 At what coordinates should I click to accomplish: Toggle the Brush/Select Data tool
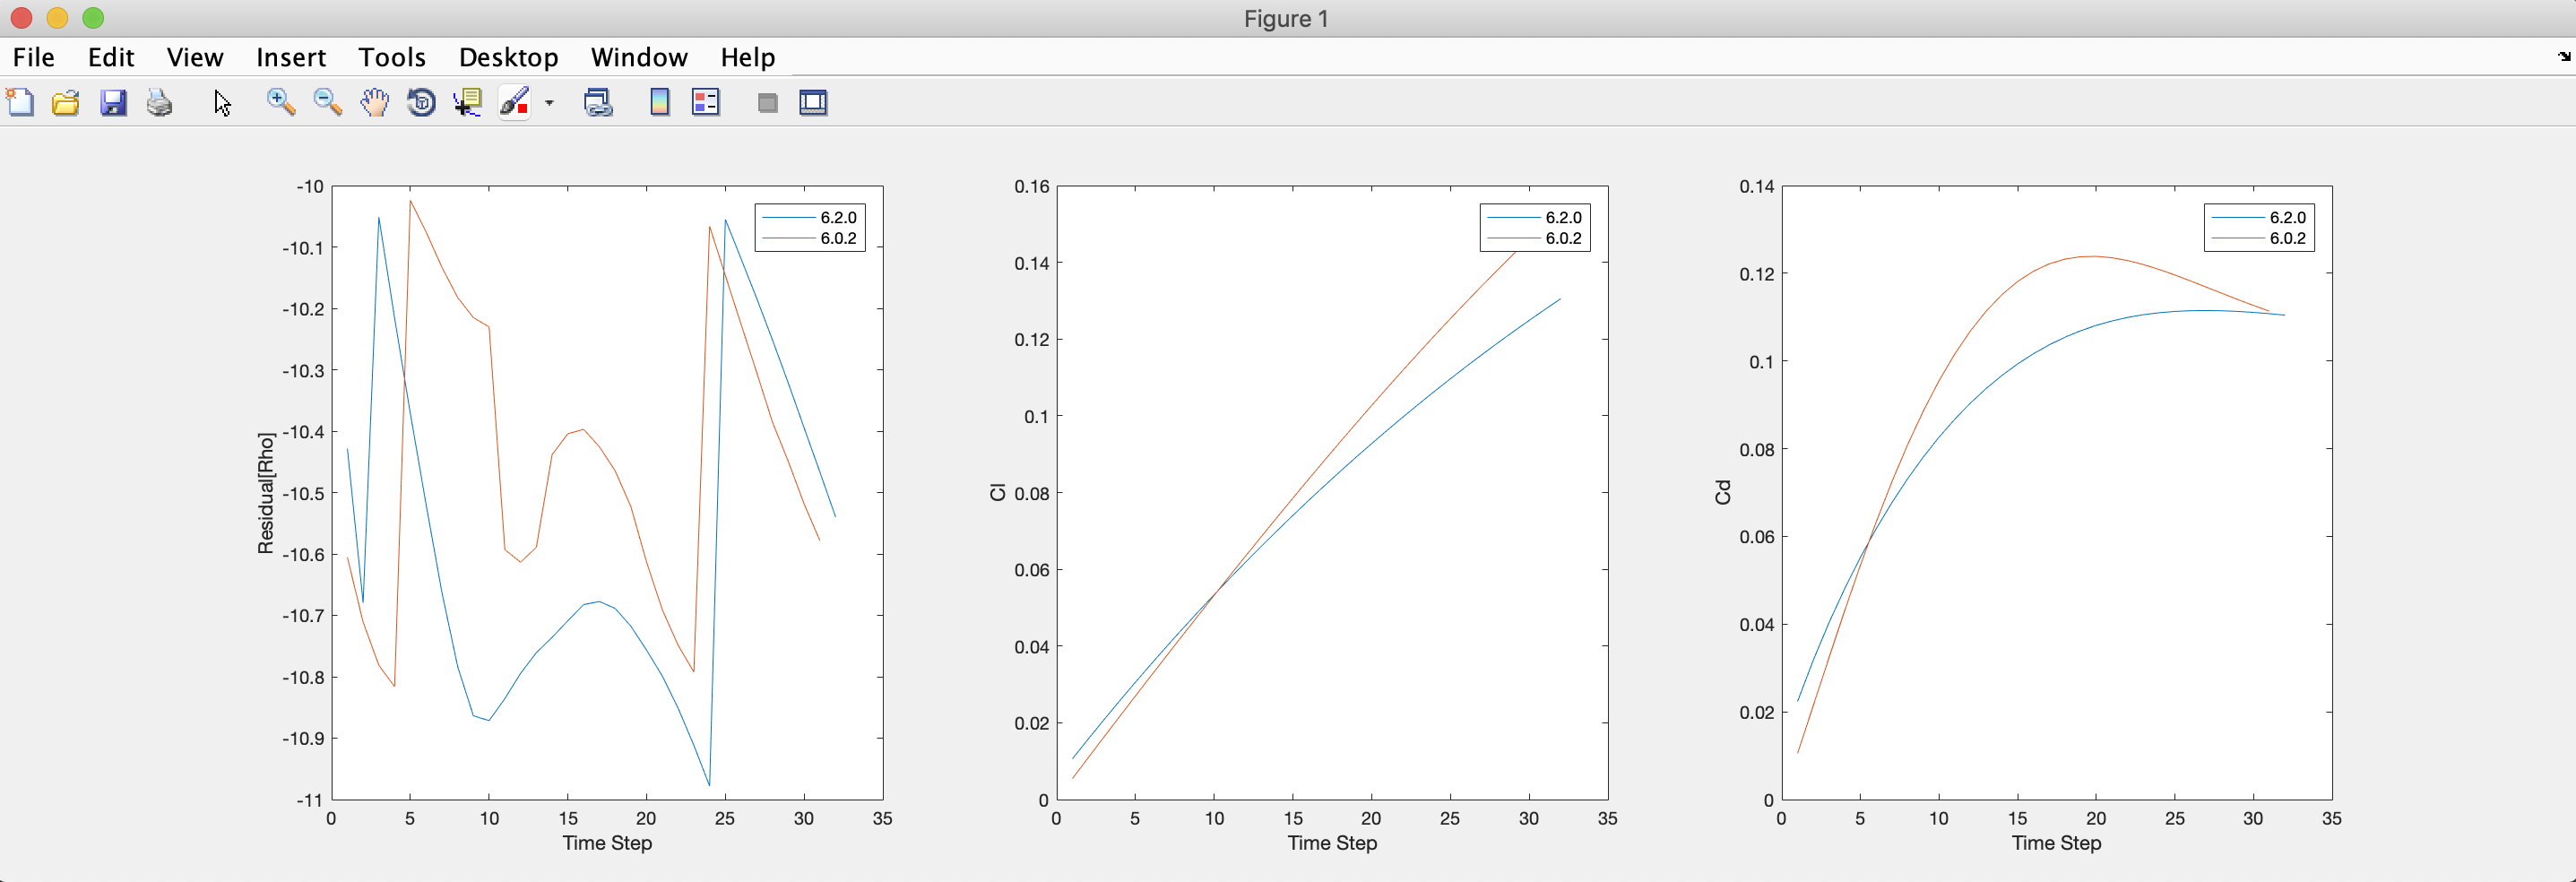click(x=515, y=102)
